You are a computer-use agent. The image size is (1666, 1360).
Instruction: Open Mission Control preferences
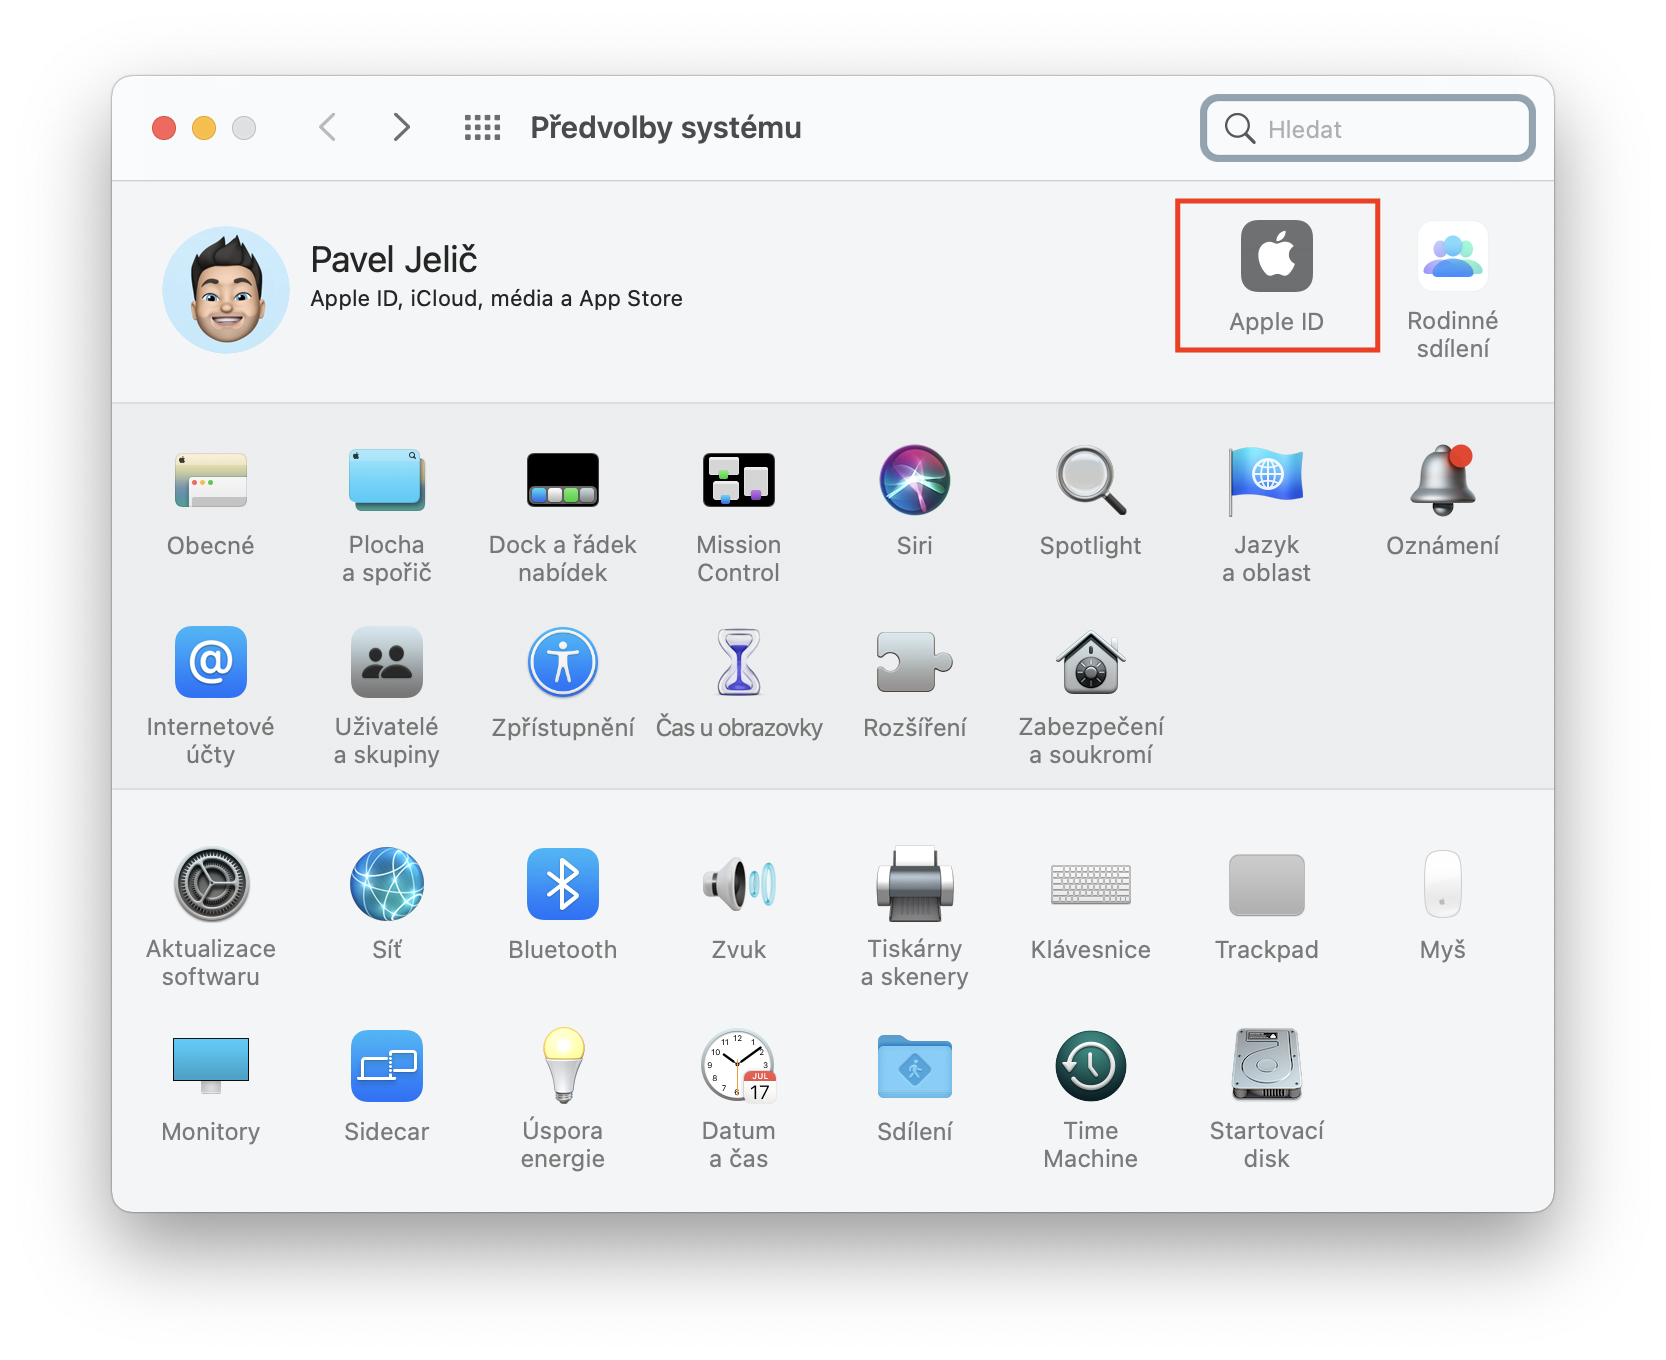(738, 516)
